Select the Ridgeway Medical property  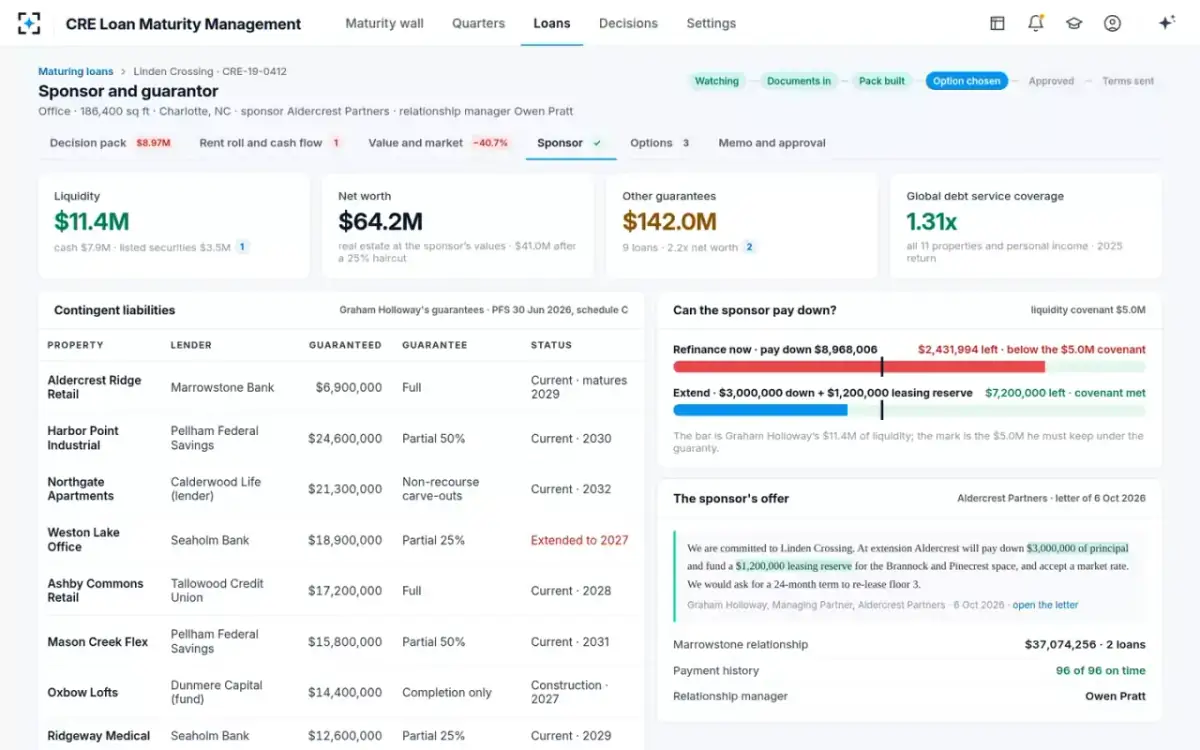pyautogui.click(x=99, y=736)
